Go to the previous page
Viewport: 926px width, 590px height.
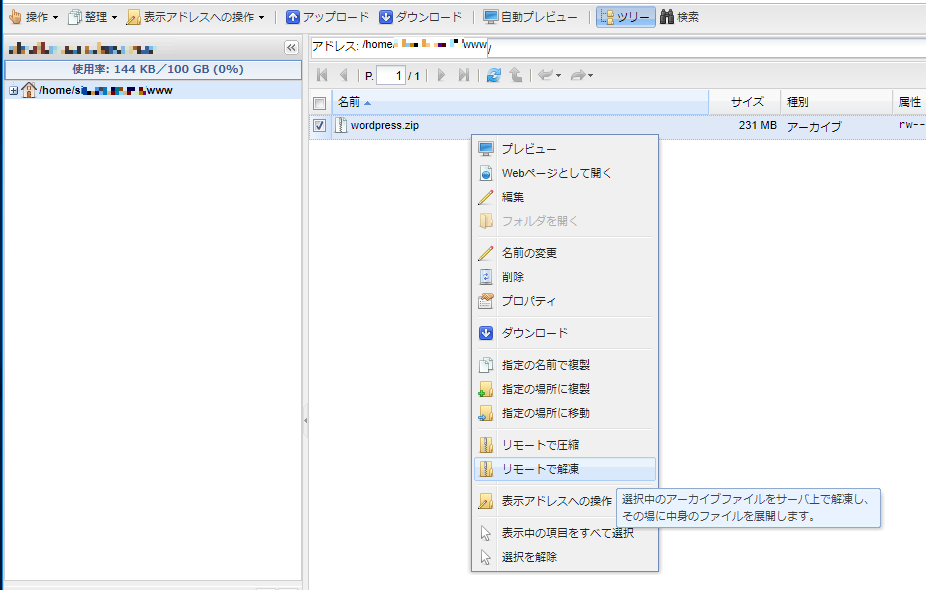click(x=344, y=75)
